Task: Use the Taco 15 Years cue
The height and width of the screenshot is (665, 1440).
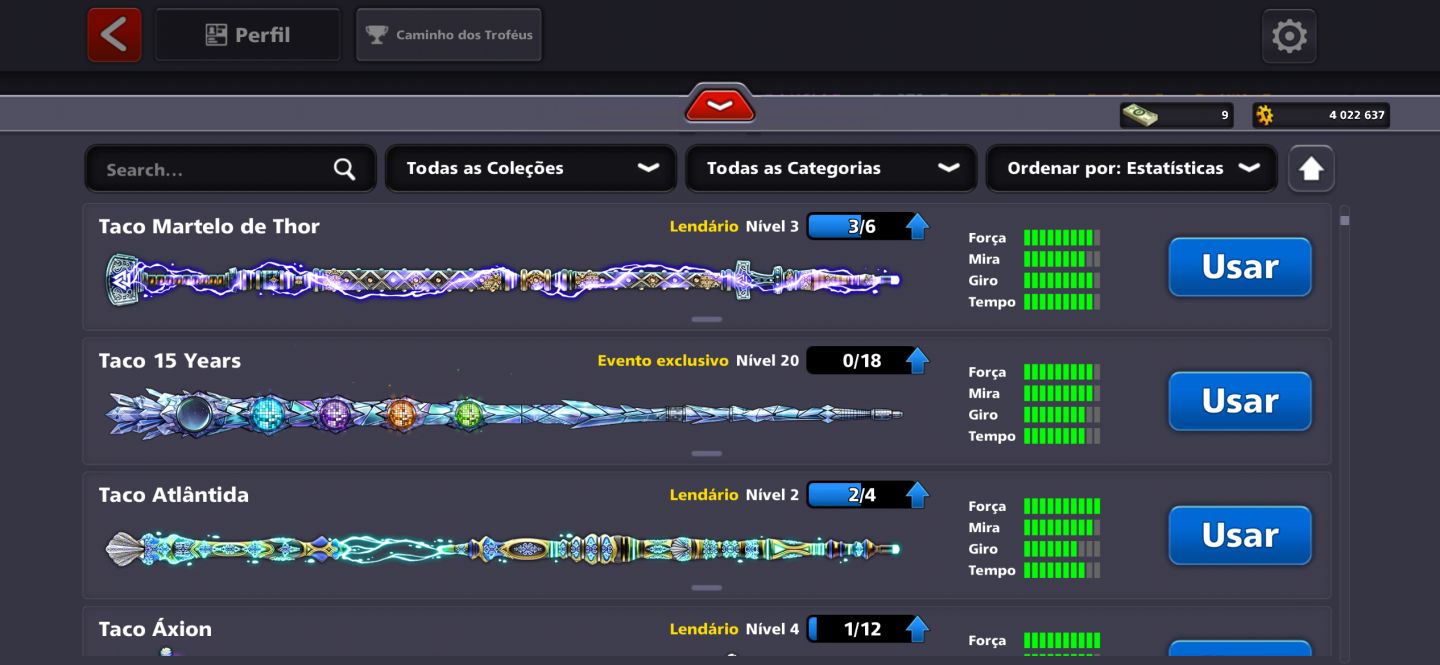Action: coord(1240,401)
